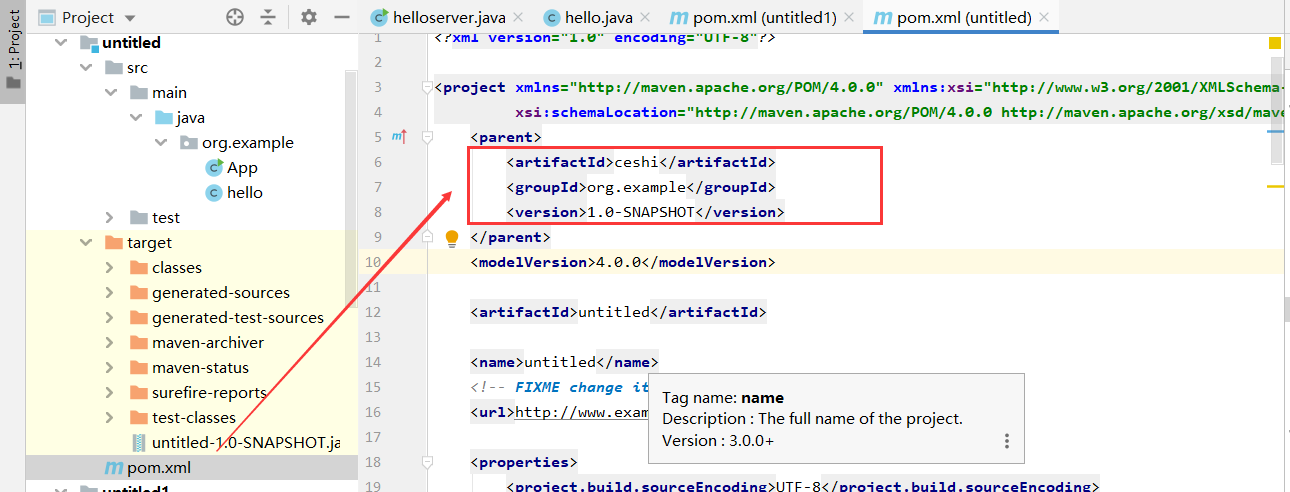The height and width of the screenshot is (492, 1290).
Task: Click the ceshi artifactId value
Action: [638, 162]
